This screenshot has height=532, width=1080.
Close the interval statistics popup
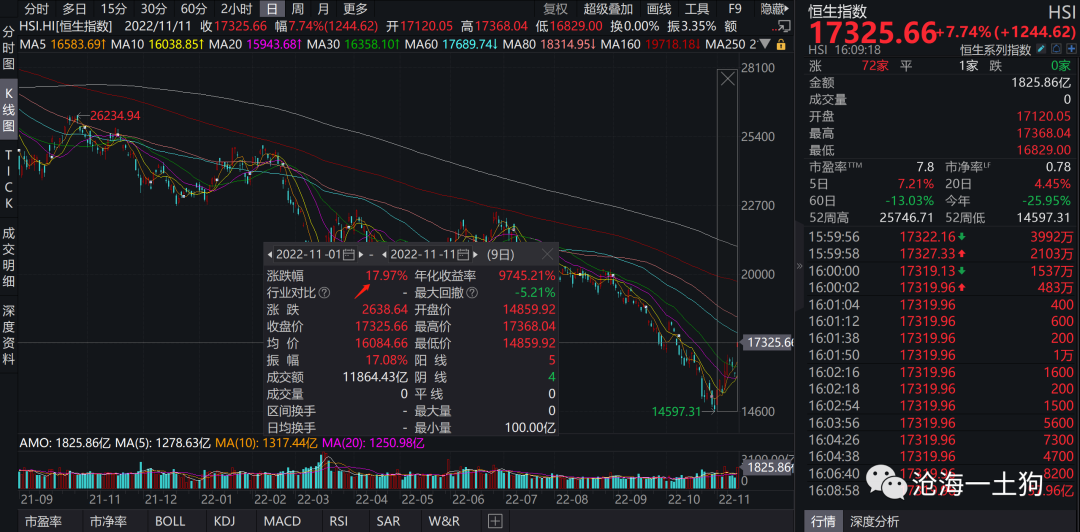[x=549, y=254]
